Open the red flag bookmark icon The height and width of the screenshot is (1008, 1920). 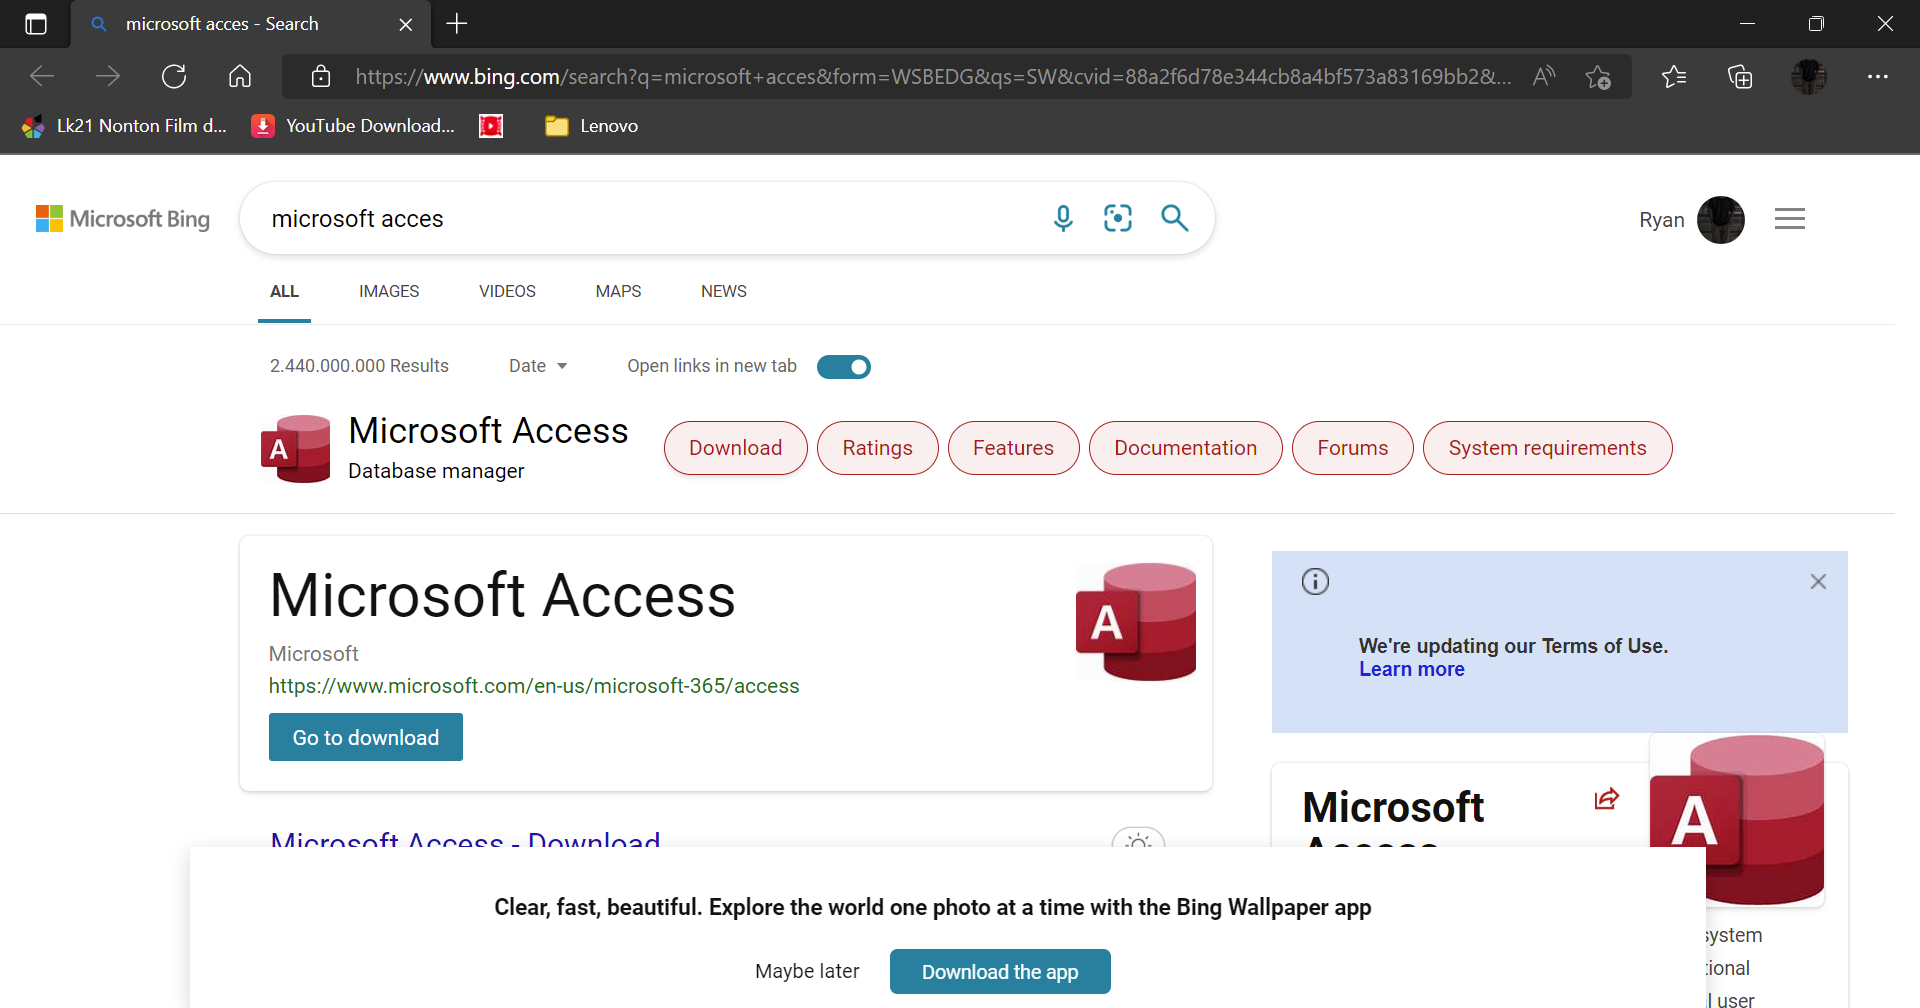click(491, 126)
